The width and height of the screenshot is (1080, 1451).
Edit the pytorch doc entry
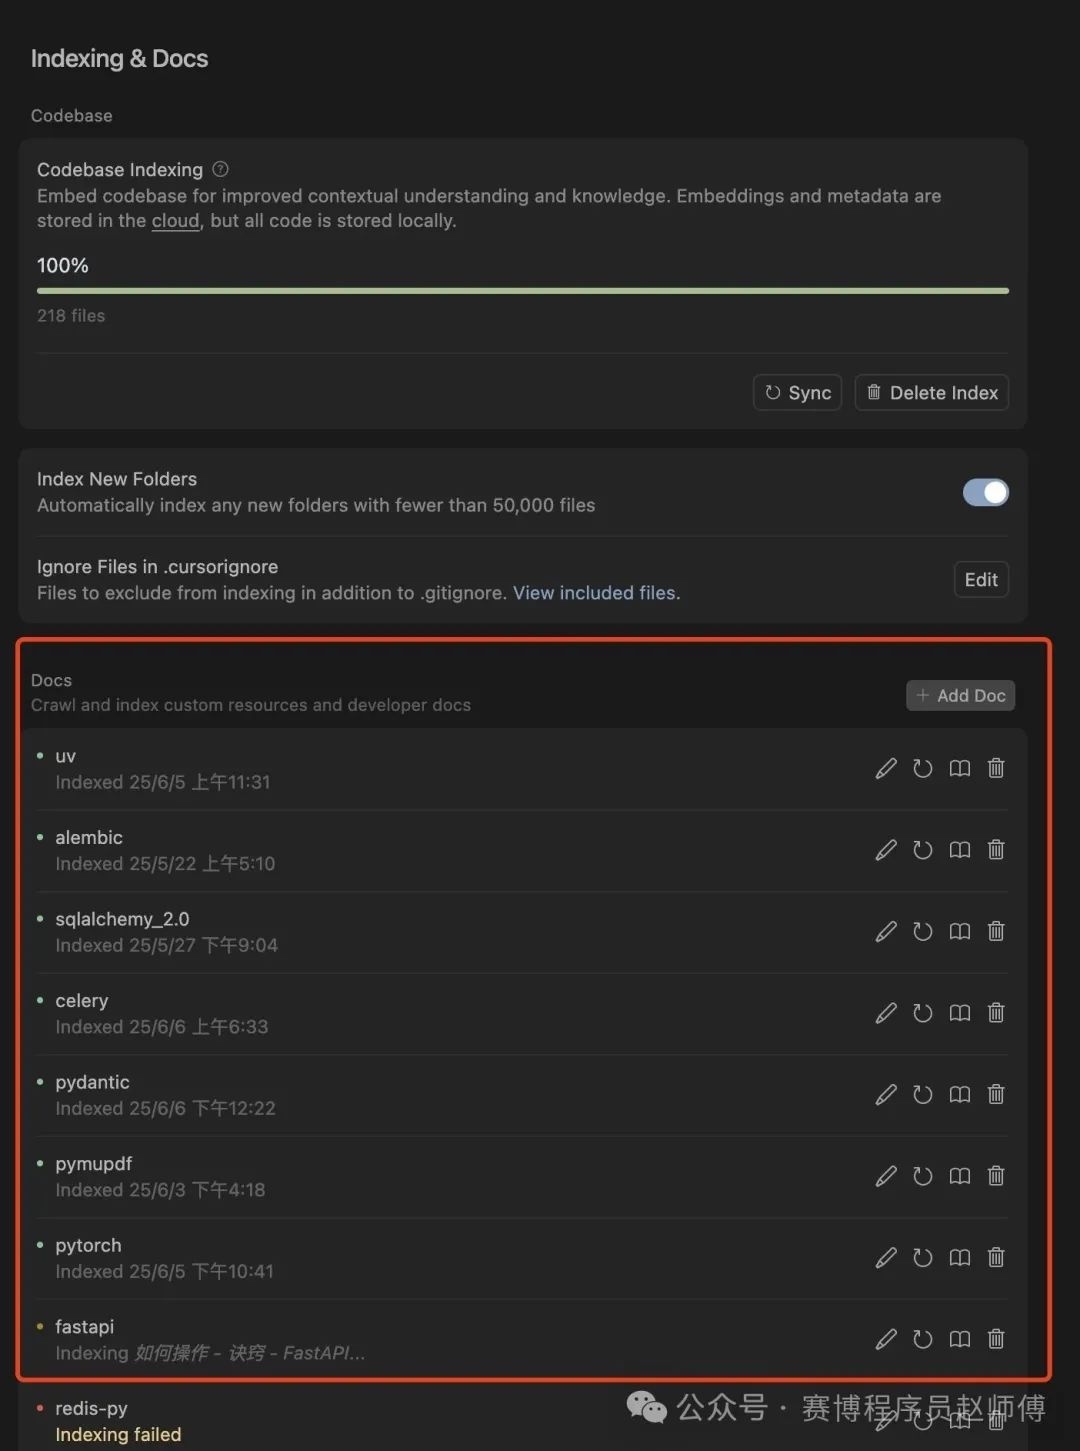point(886,1258)
